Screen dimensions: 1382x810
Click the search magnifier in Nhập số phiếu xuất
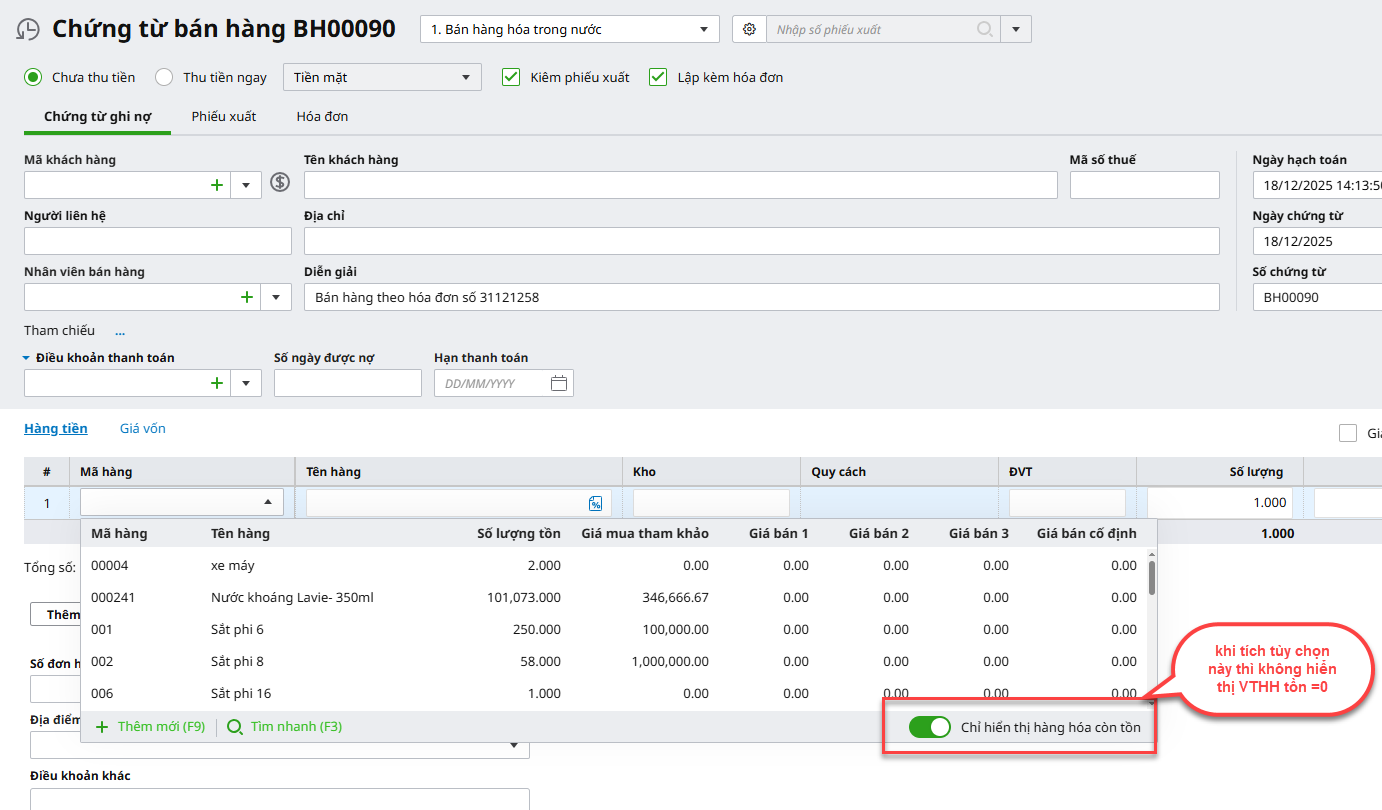(x=985, y=30)
